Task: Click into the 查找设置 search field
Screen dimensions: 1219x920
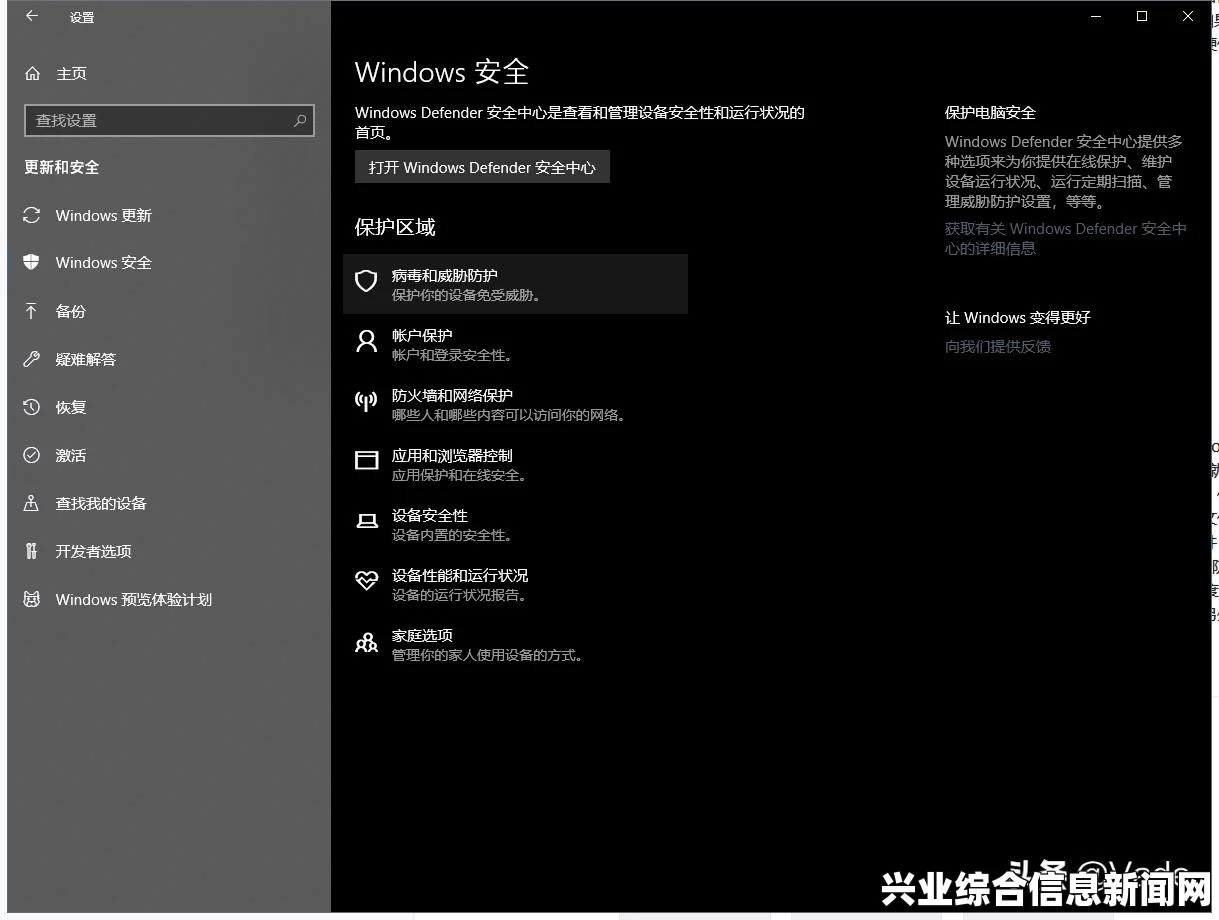Action: click(169, 120)
